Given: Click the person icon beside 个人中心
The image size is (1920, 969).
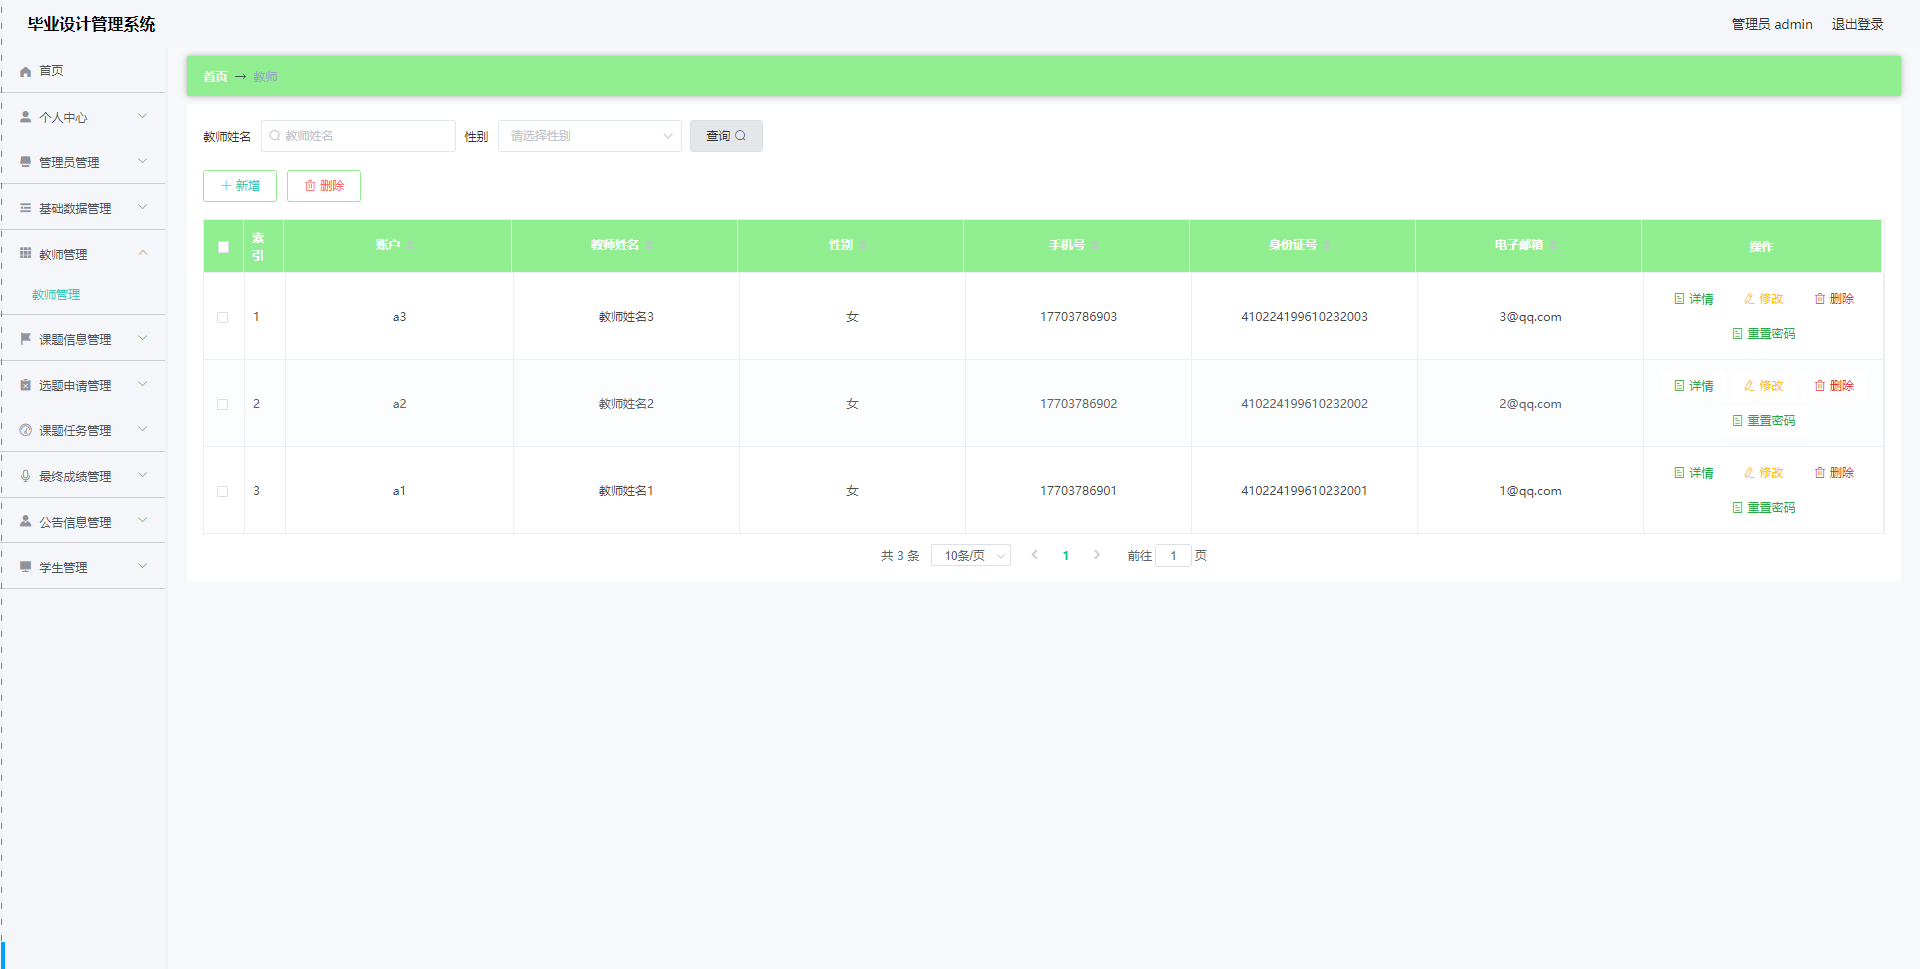Looking at the screenshot, I should tap(25, 117).
